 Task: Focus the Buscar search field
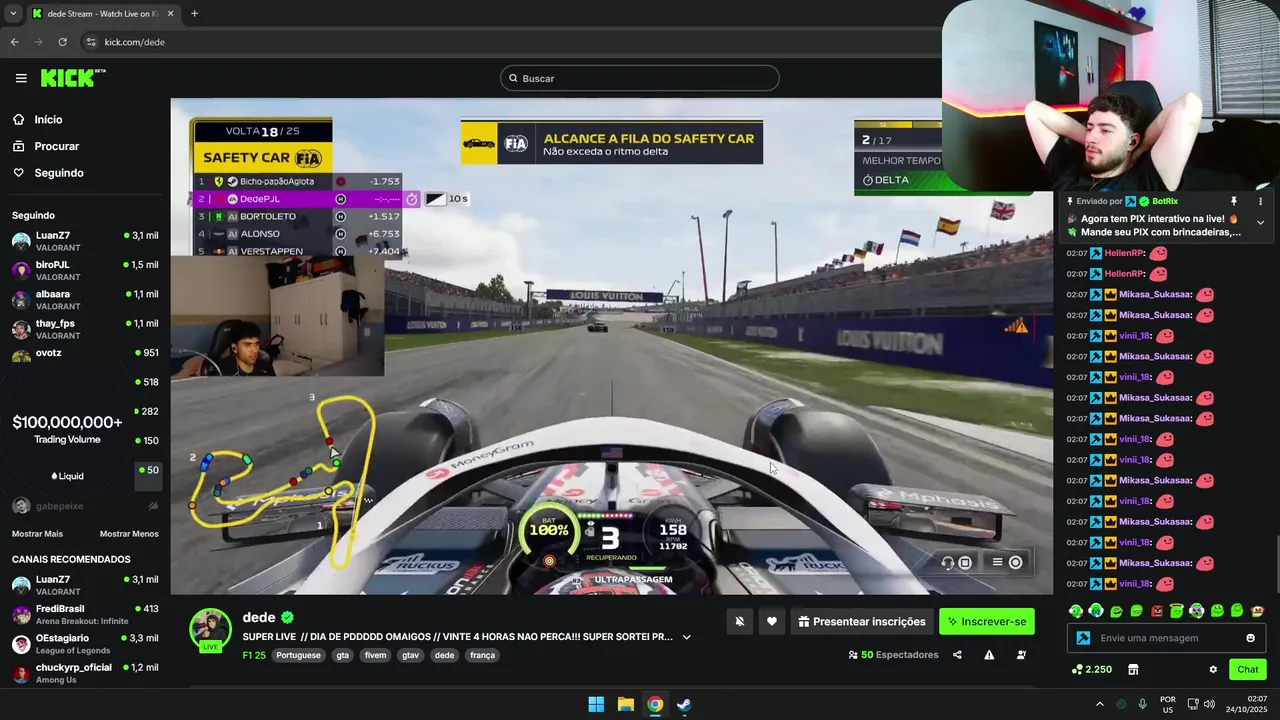[x=639, y=78]
